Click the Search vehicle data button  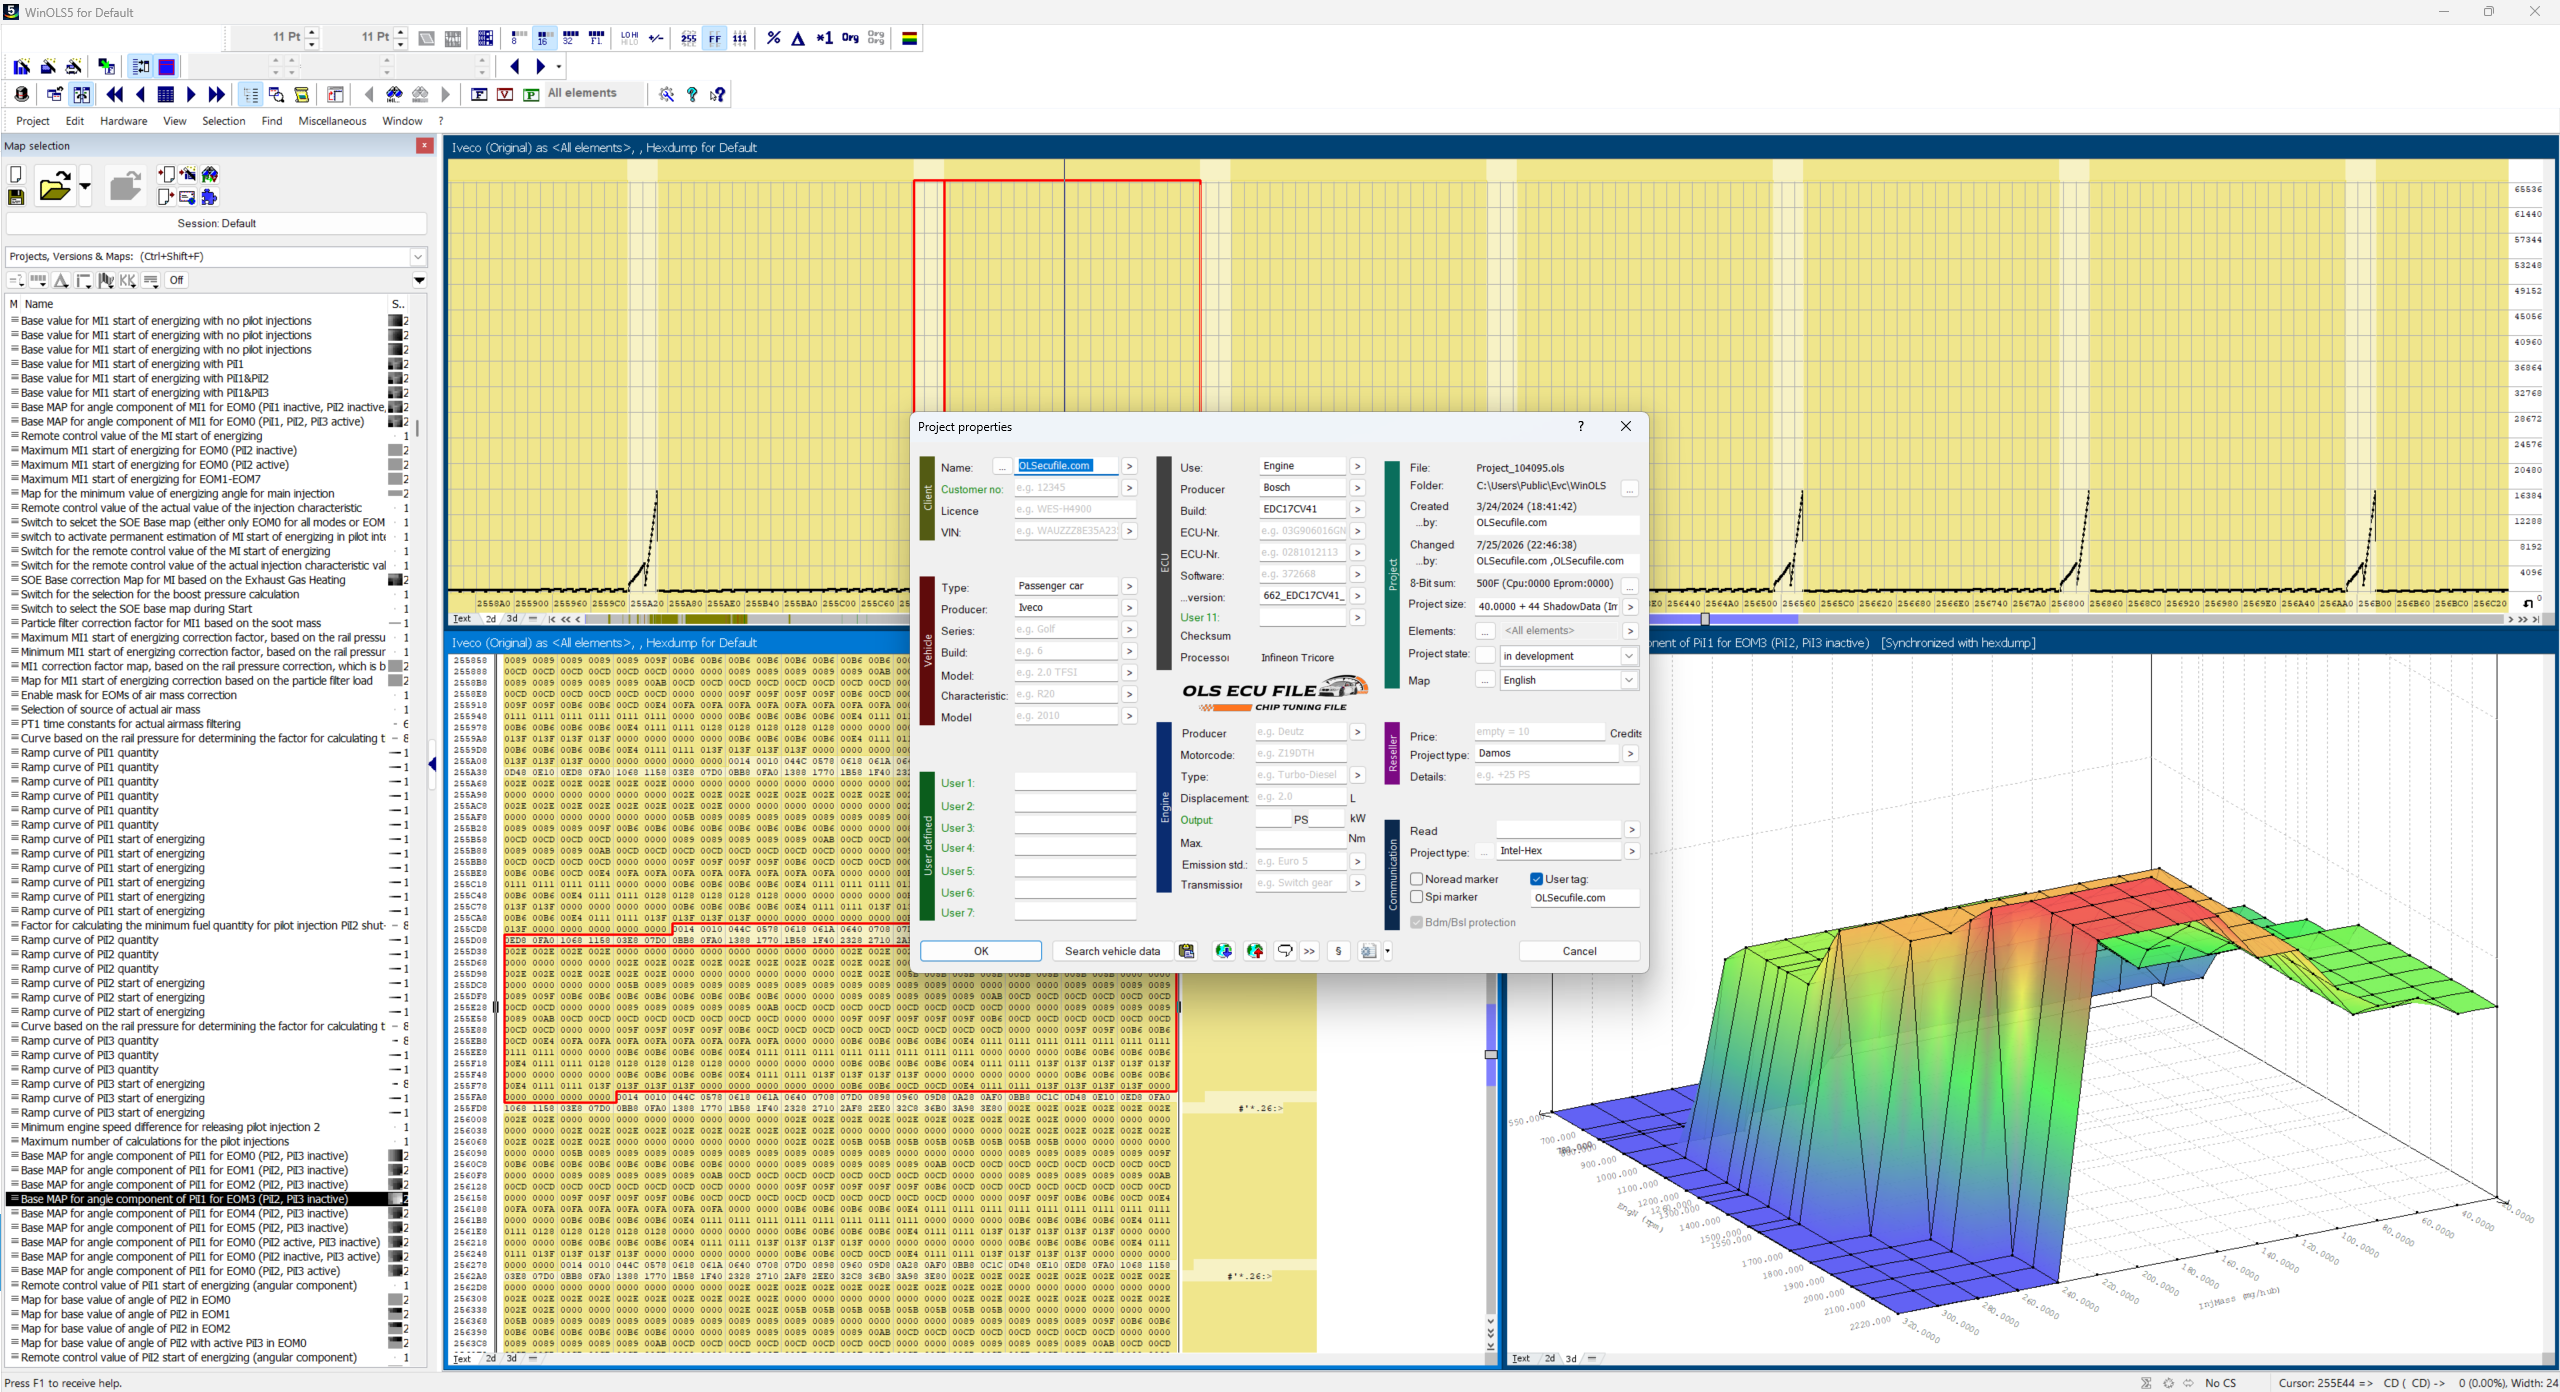pos(1112,951)
